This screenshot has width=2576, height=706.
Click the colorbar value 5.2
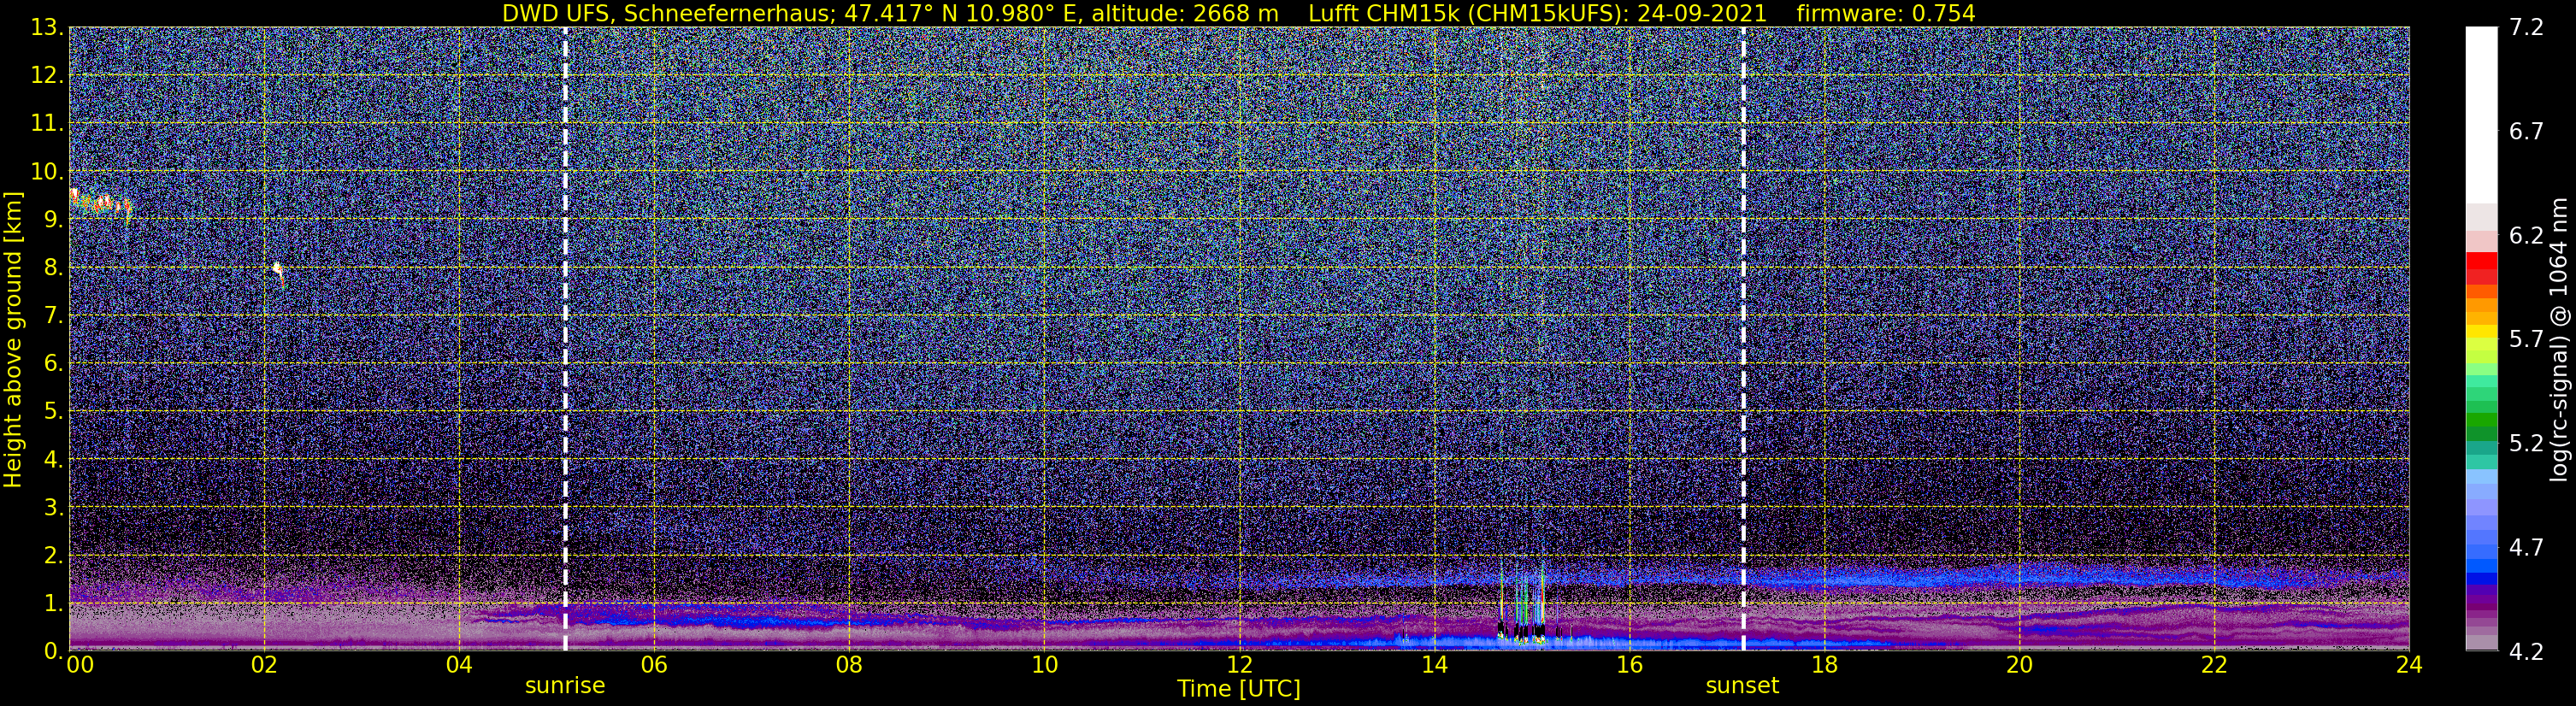point(2526,443)
